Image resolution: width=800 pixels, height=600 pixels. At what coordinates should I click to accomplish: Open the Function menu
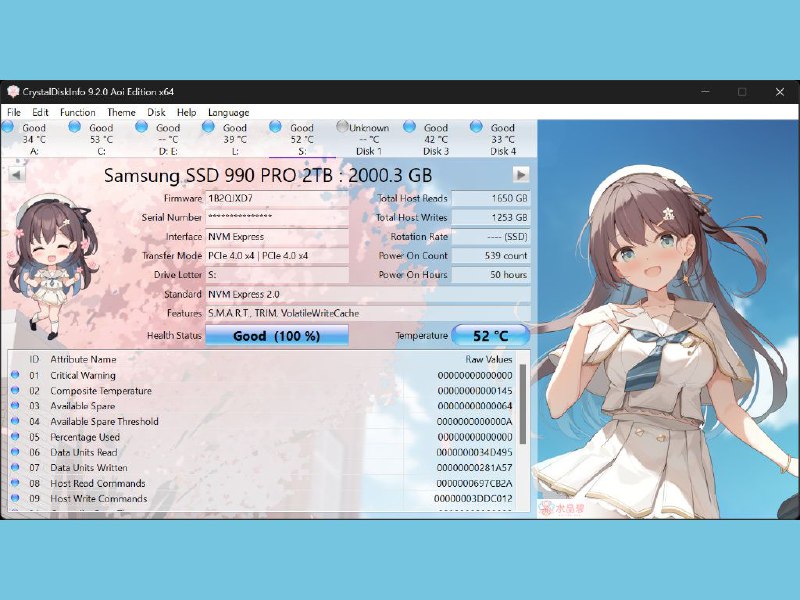pos(78,112)
